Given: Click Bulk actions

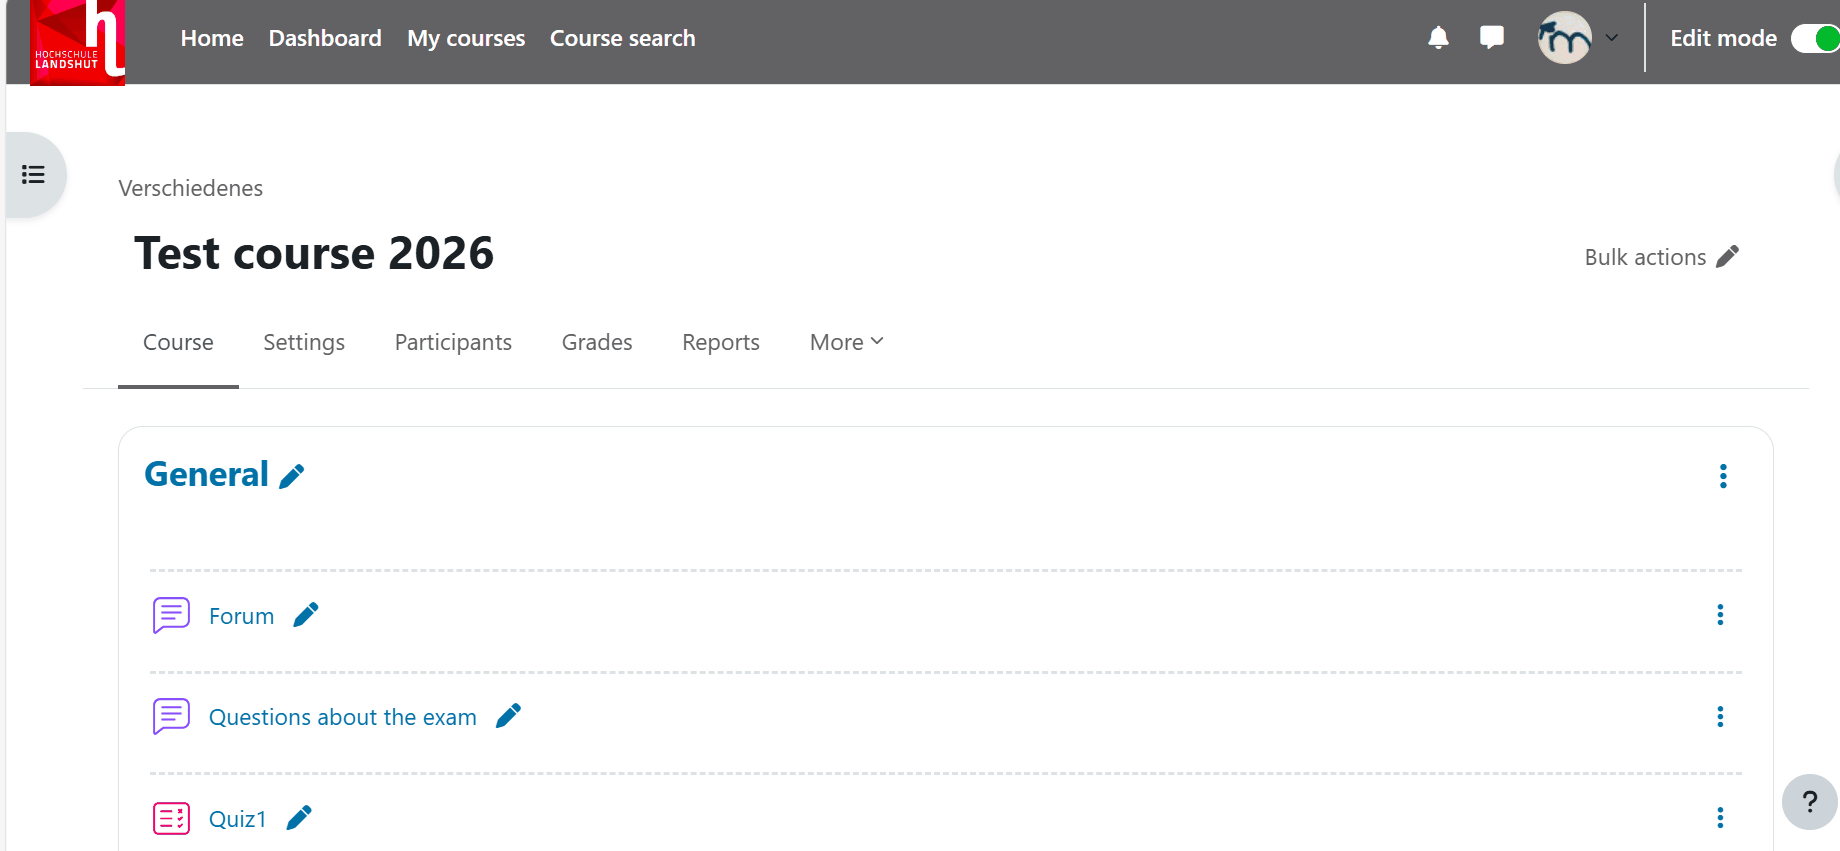Looking at the screenshot, I should pyautogui.click(x=1661, y=257).
